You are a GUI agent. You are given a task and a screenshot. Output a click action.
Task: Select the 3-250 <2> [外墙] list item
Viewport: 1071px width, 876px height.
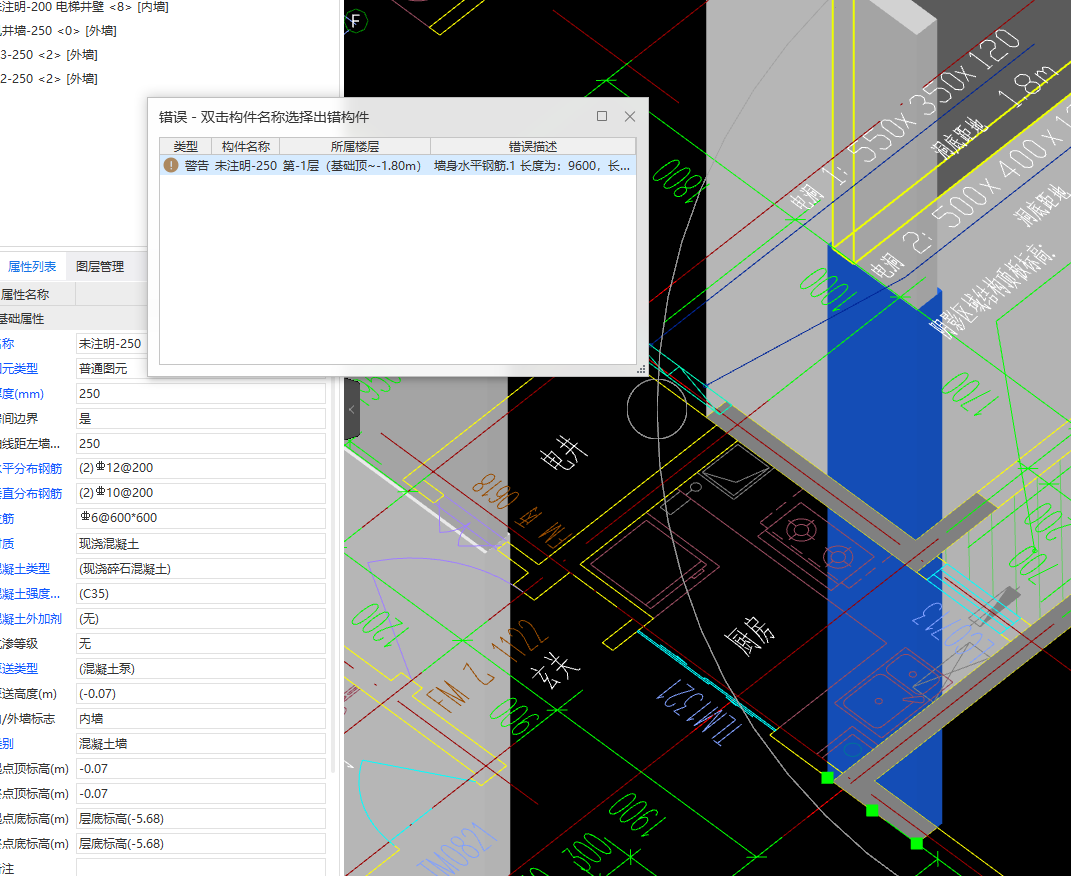tap(50, 55)
